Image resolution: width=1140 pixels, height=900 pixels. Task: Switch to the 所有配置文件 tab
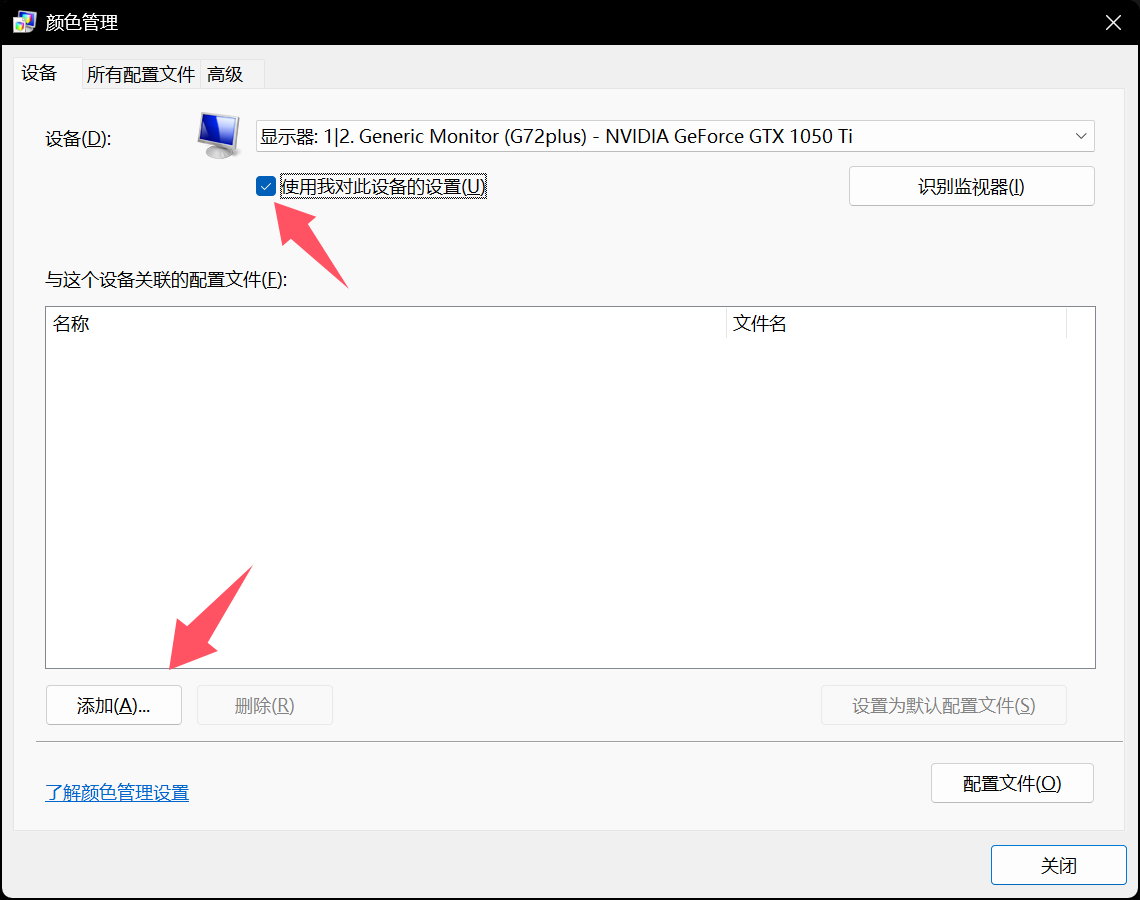[x=140, y=75]
